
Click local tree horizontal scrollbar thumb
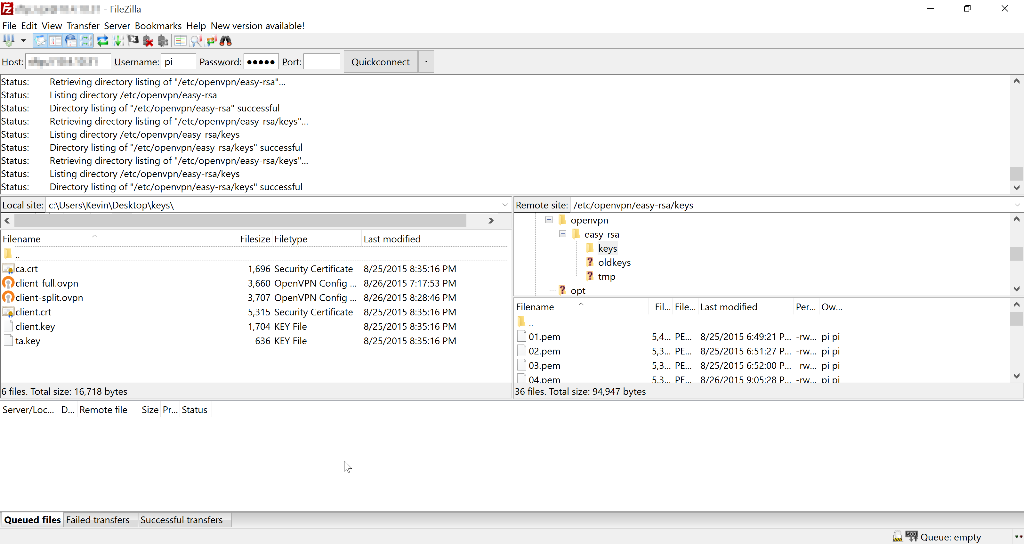click(240, 221)
